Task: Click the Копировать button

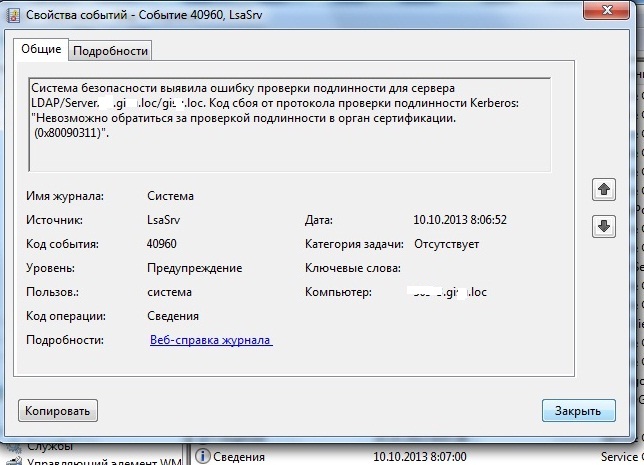Action: pyautogui.click(x=58, y=411)
